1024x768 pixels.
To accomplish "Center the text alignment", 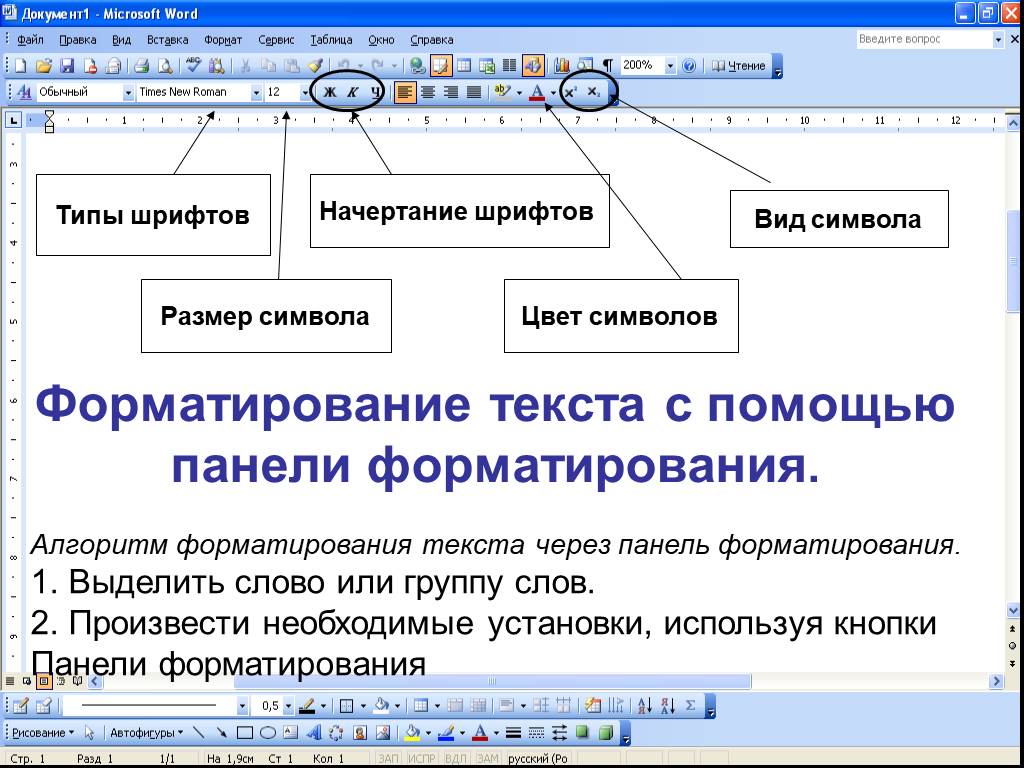I will click(428, 92).
